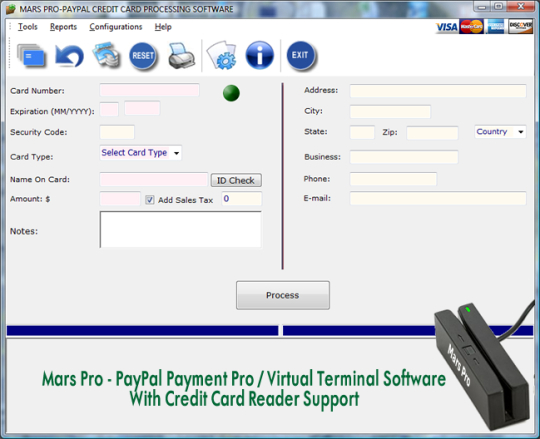Screen dimensions: 540x439
Task: Toggle the Add Sales Tax checkbox
Action: pyautogui.click(x=149, y=200)
